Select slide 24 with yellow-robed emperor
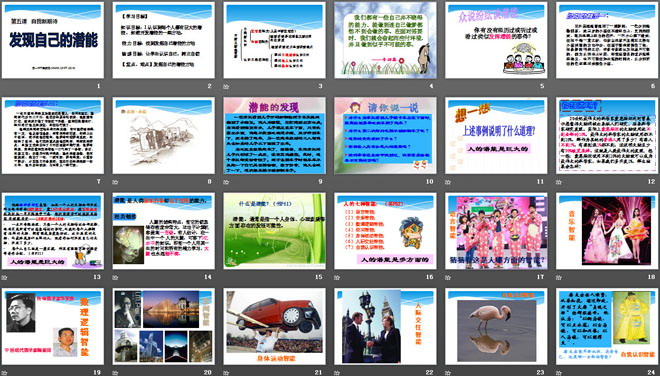The height and width of the screenshot is (376, 660). point(607,326)
